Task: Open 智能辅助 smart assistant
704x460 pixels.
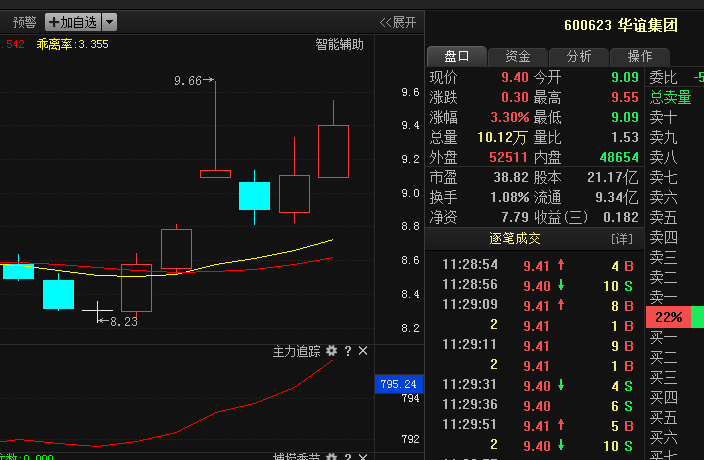Action: [339, 44]
